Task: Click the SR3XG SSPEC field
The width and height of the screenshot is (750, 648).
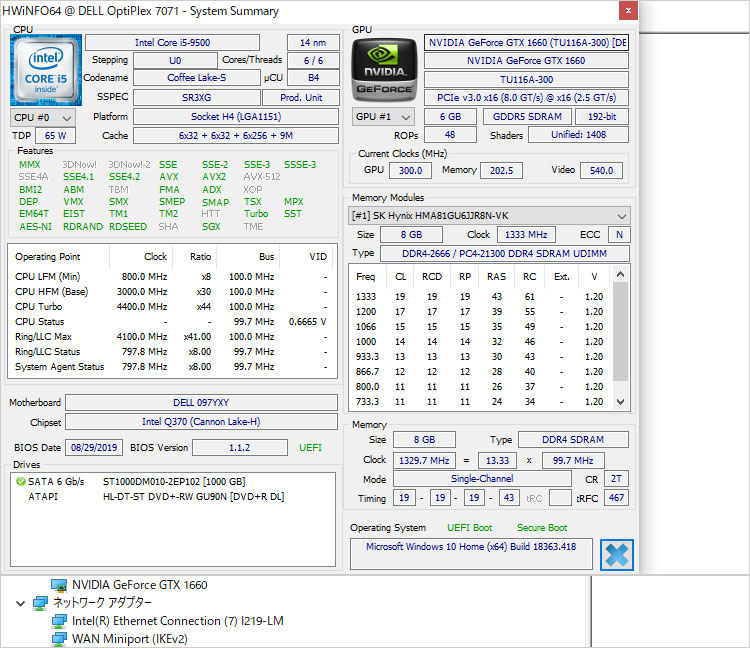Action: click(x=197, y=98)
